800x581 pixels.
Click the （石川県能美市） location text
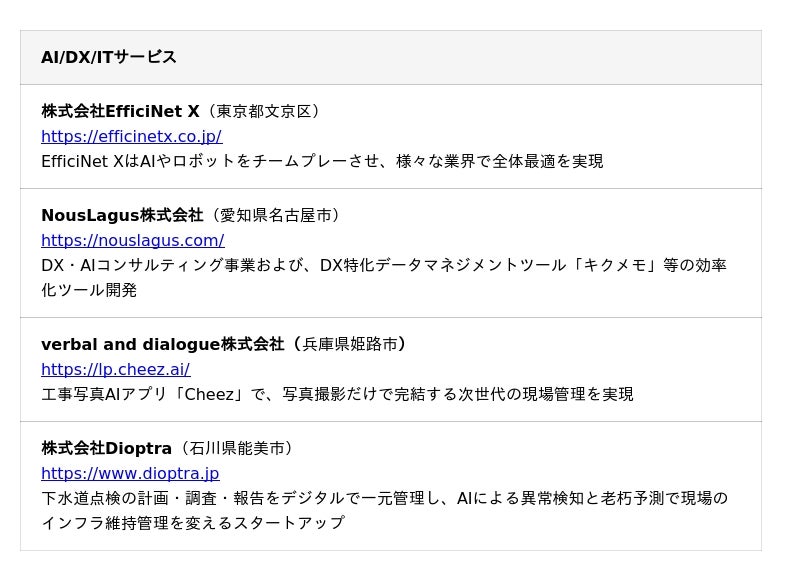pos(237,448)
